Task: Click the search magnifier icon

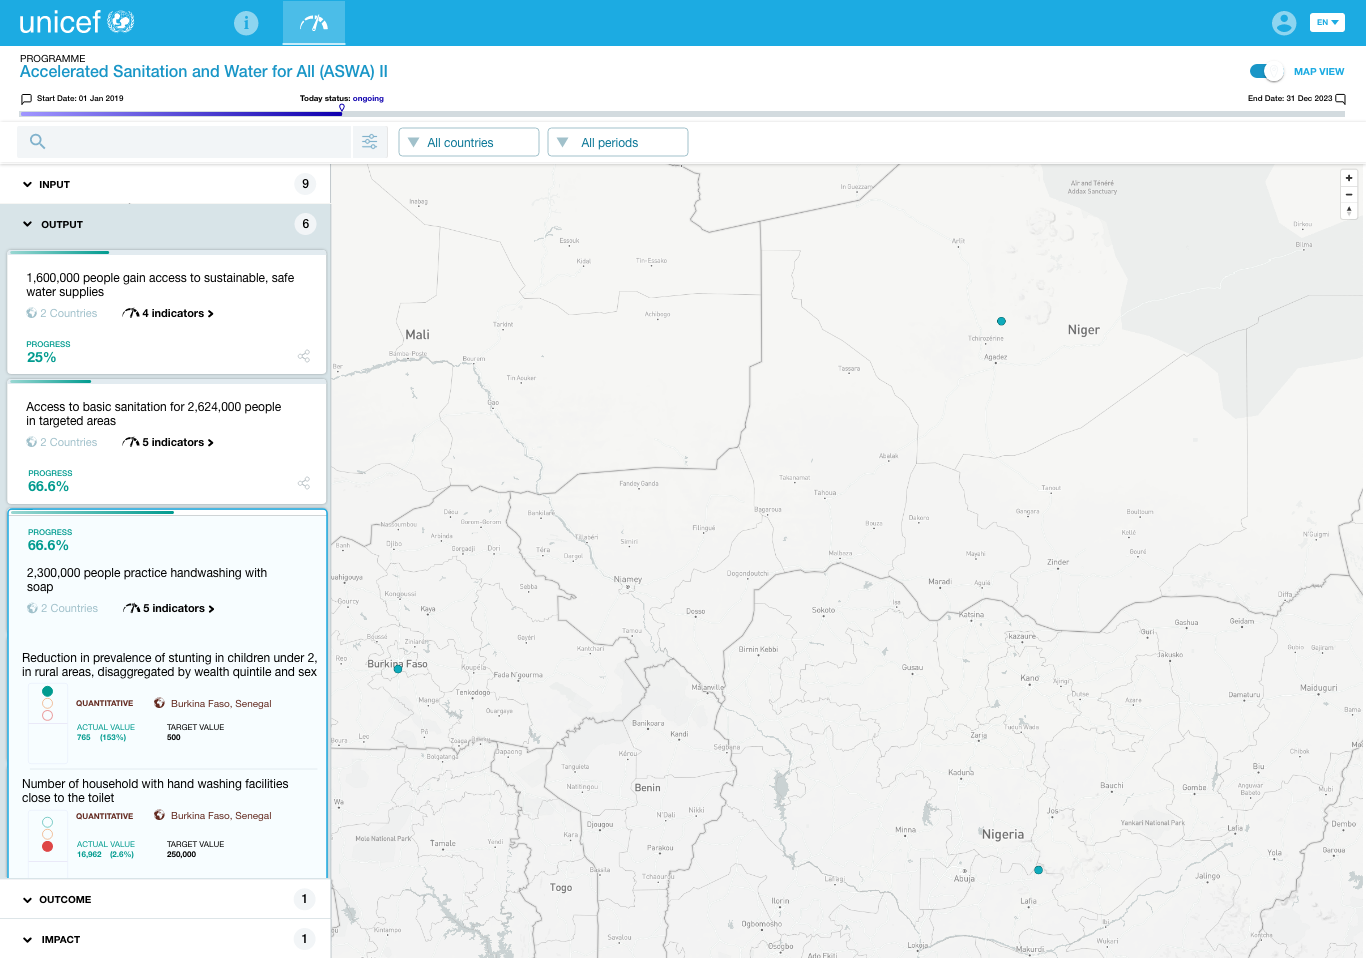Action: (x=37, y=142)
